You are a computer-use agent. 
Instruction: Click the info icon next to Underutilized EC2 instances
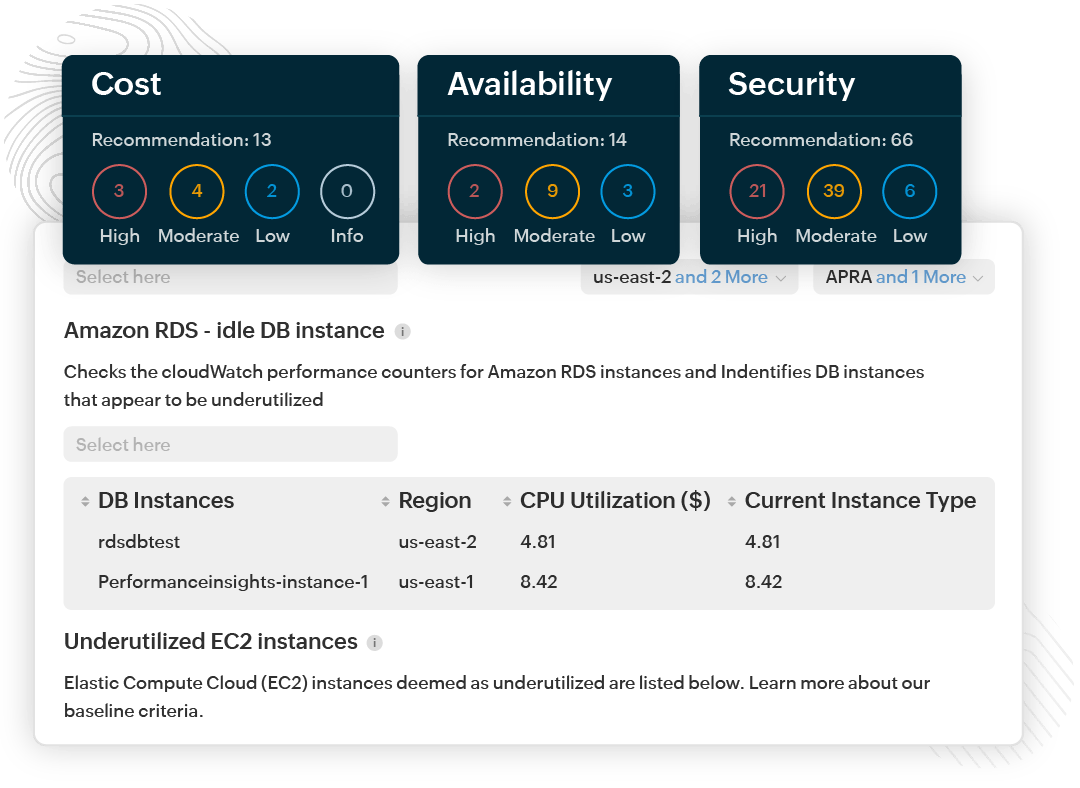point(375,643)
